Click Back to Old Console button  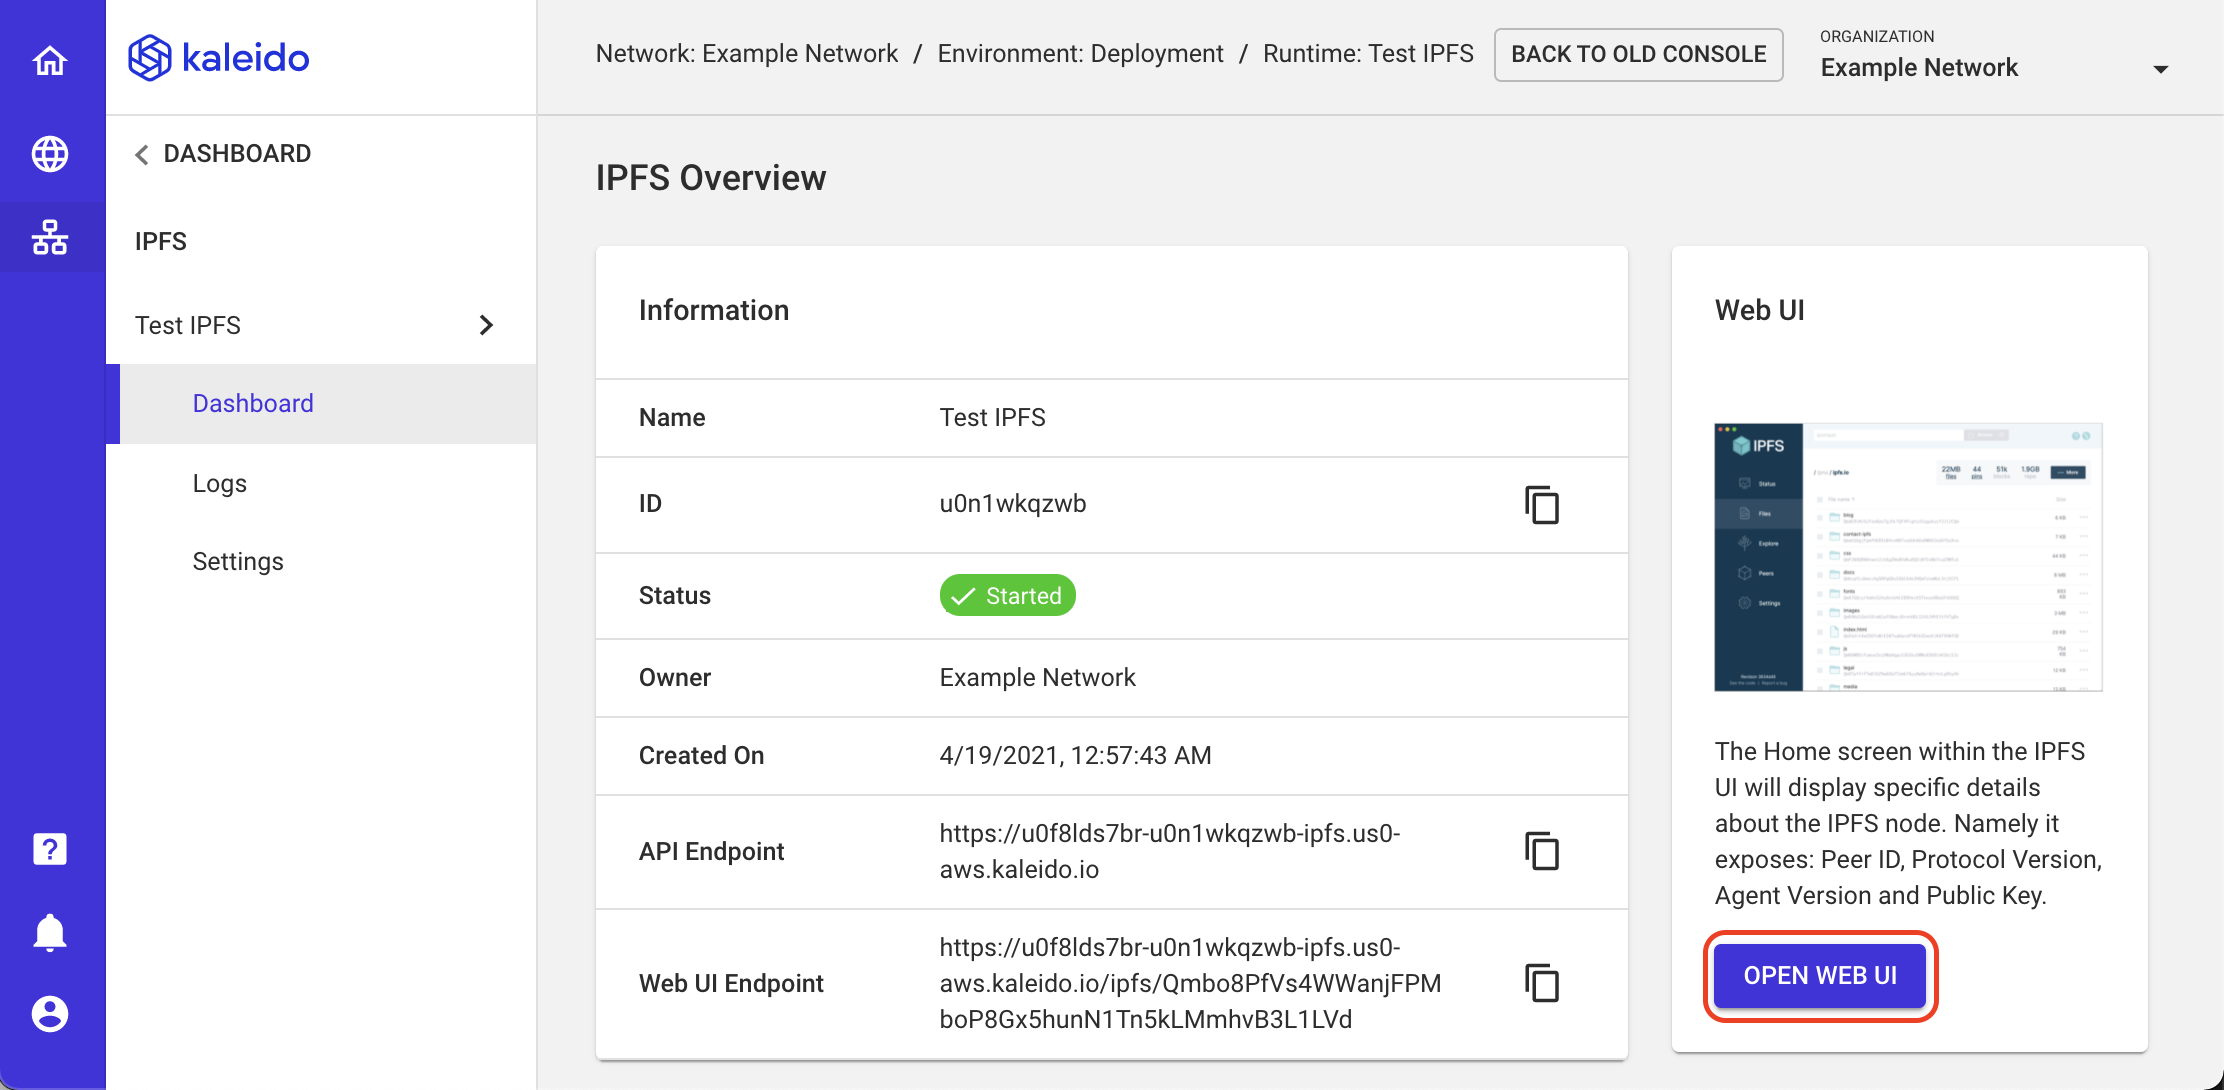[x=1638, y=54]
